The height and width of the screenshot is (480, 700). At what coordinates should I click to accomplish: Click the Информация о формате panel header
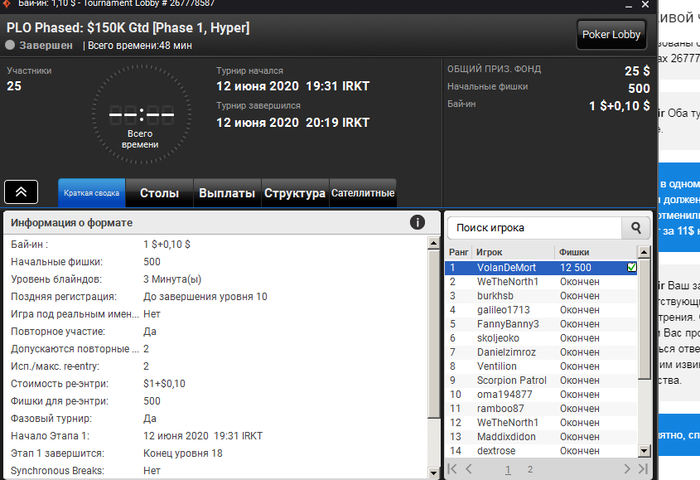pos(222,222)
